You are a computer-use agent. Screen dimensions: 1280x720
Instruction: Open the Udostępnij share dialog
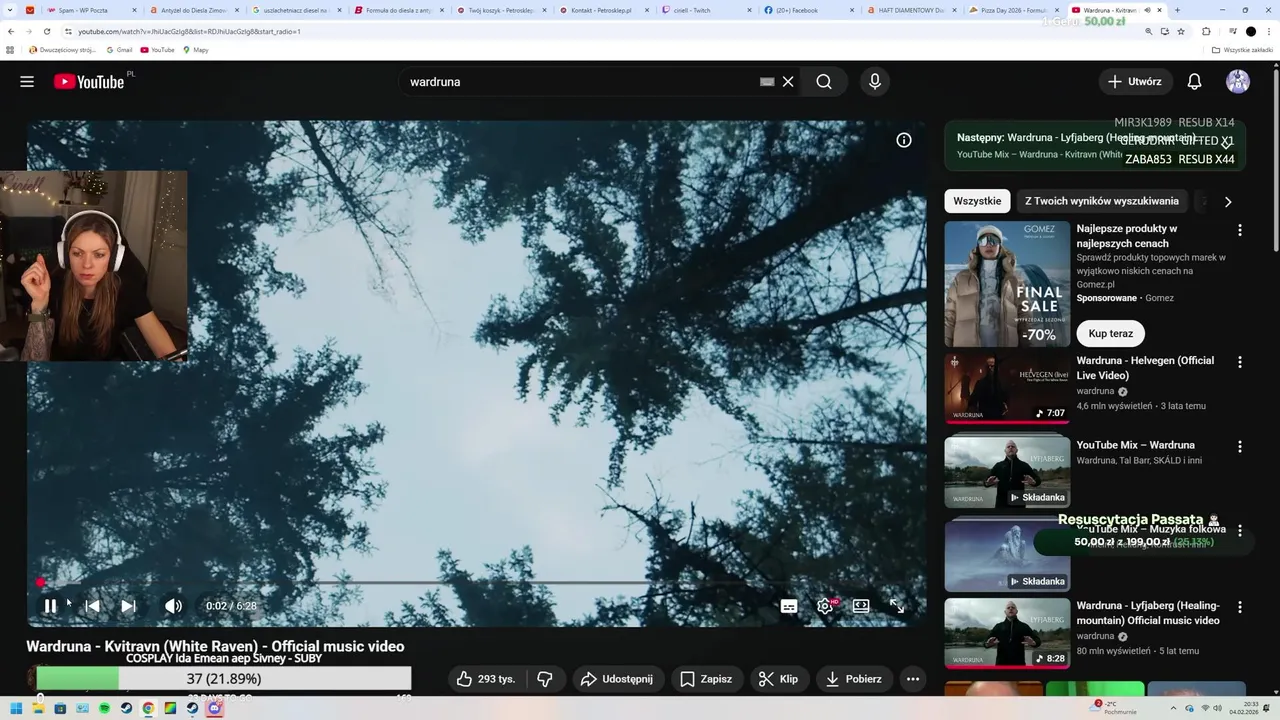point(617,679)
